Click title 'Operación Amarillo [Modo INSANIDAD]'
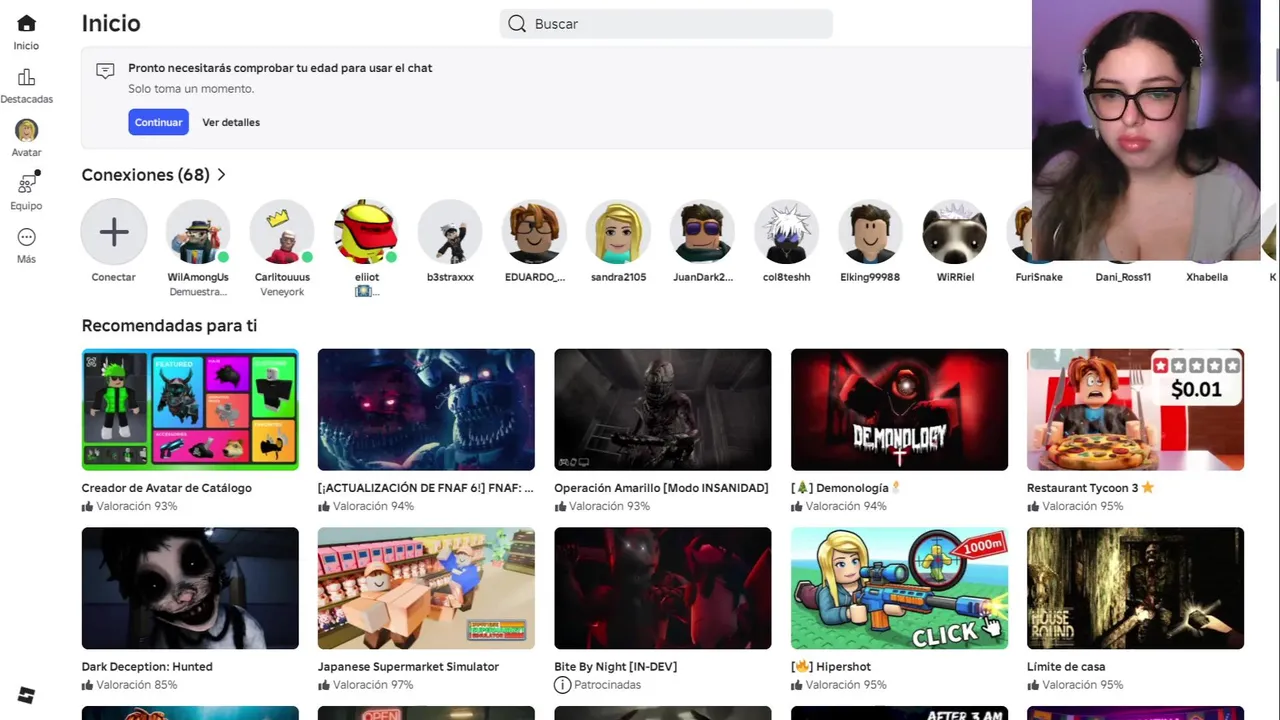This screenshot has width=1280, height=720. (661, 488)
